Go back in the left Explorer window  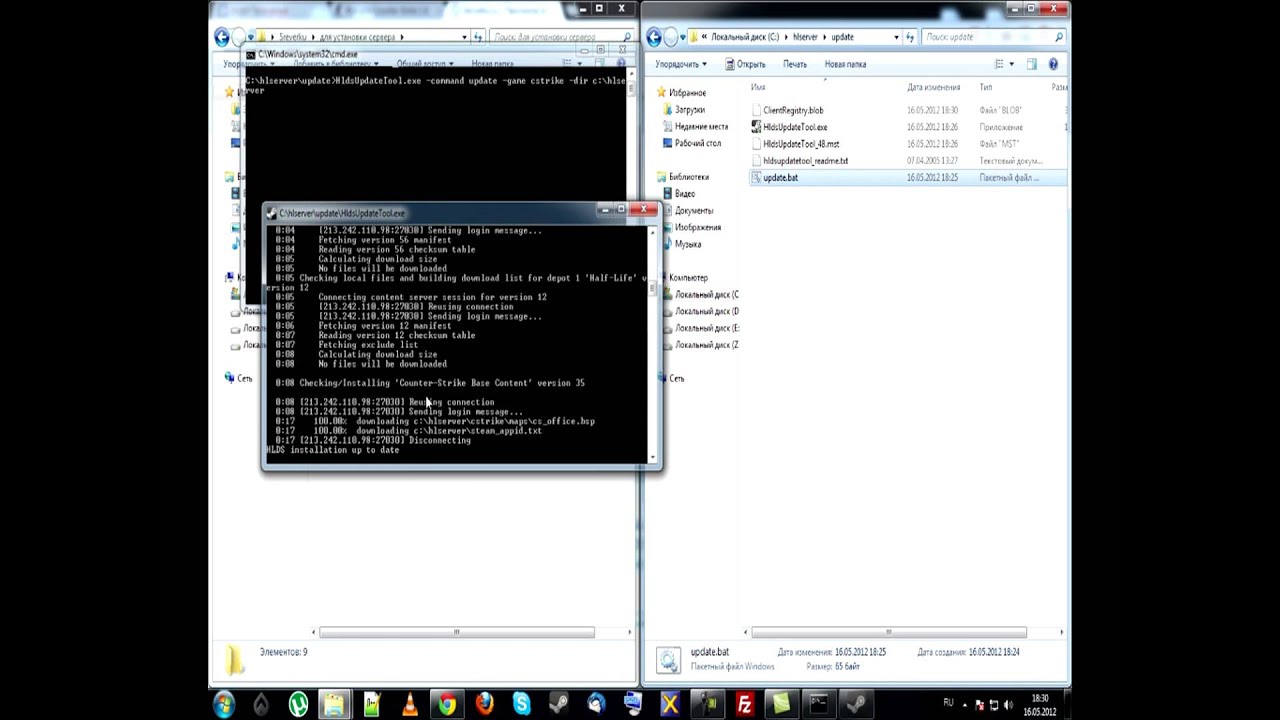coord(222,37)
